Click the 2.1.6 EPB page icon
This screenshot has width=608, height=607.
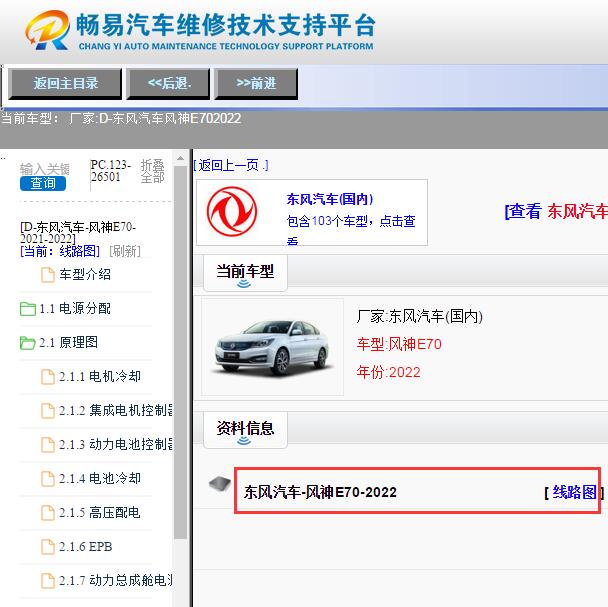click(48, 547)
